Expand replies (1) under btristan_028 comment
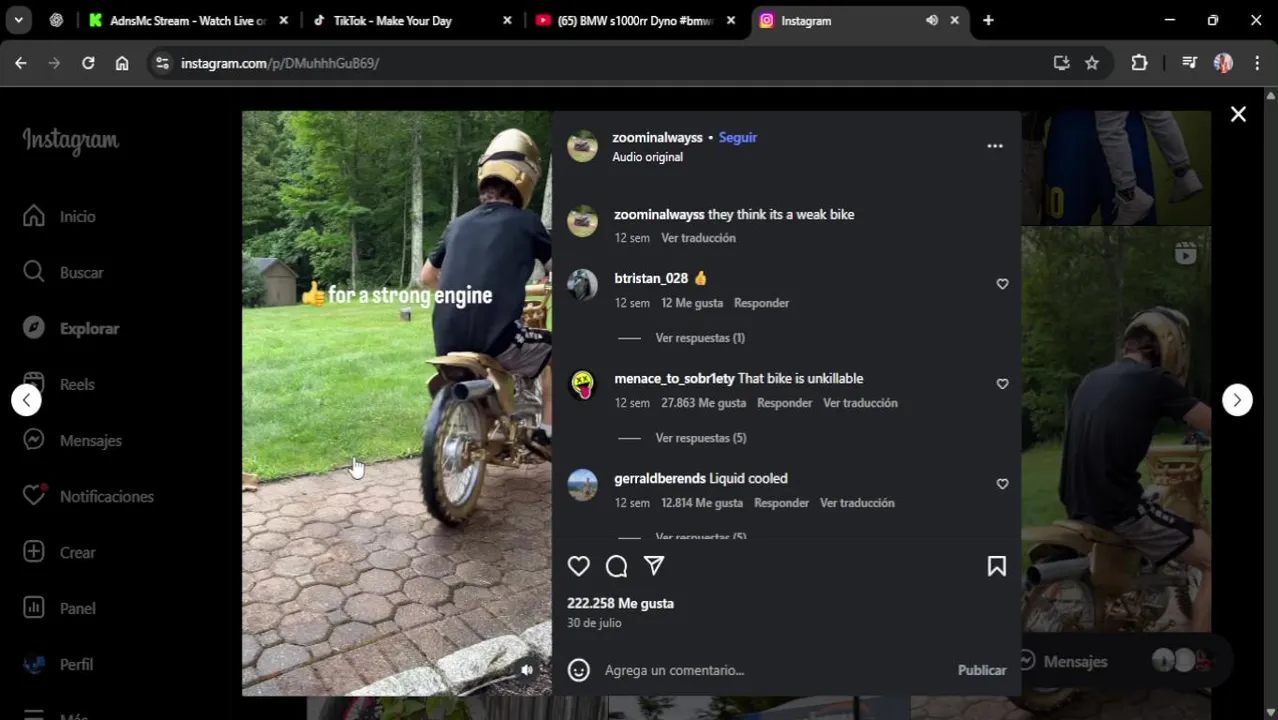The height and width of the screenshot is (720, 1278). [x=700, y=338]
